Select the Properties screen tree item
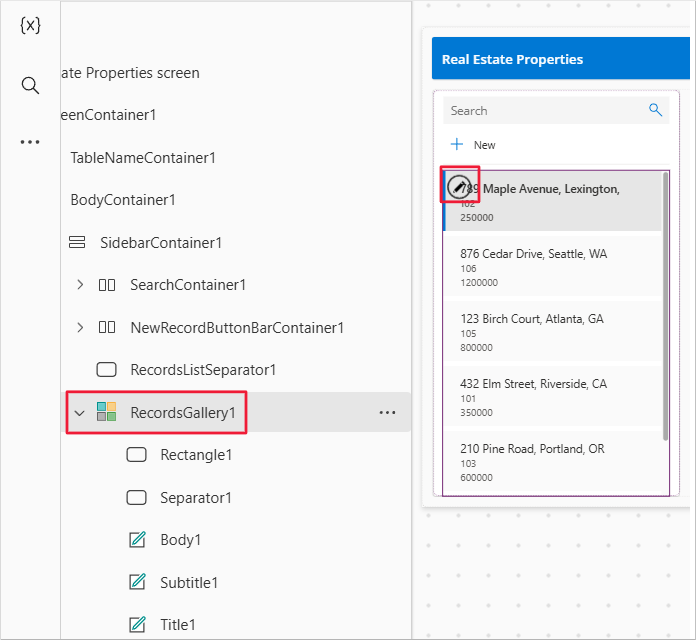This screenshot has height=640, width=696. point(130,73)
